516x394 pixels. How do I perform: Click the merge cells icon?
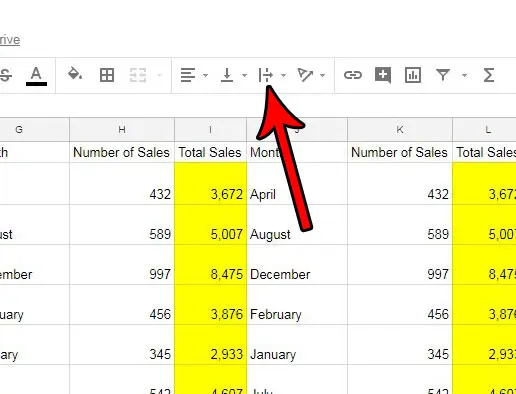(x=138, y=75)
